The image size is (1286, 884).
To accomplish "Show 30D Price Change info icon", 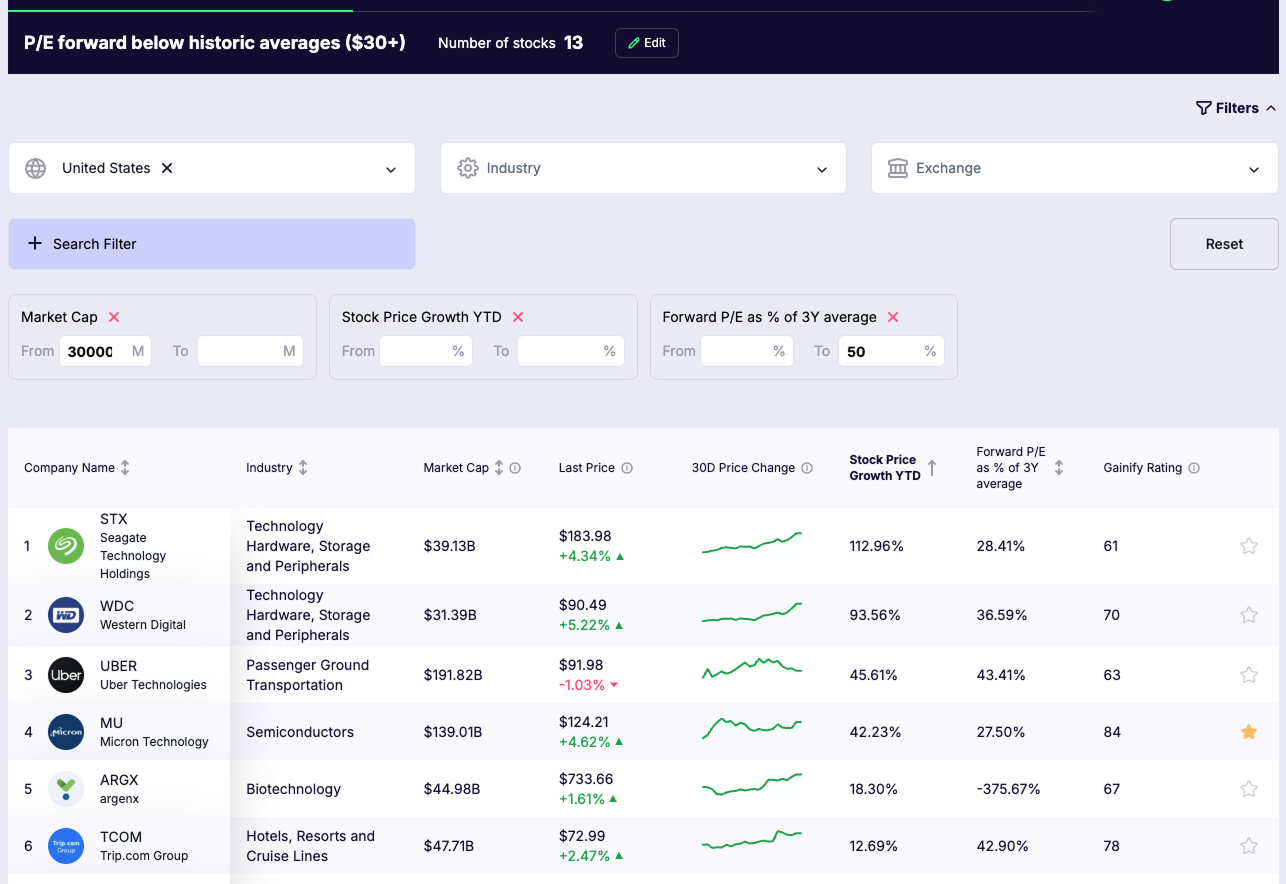I will click(807, 468).
